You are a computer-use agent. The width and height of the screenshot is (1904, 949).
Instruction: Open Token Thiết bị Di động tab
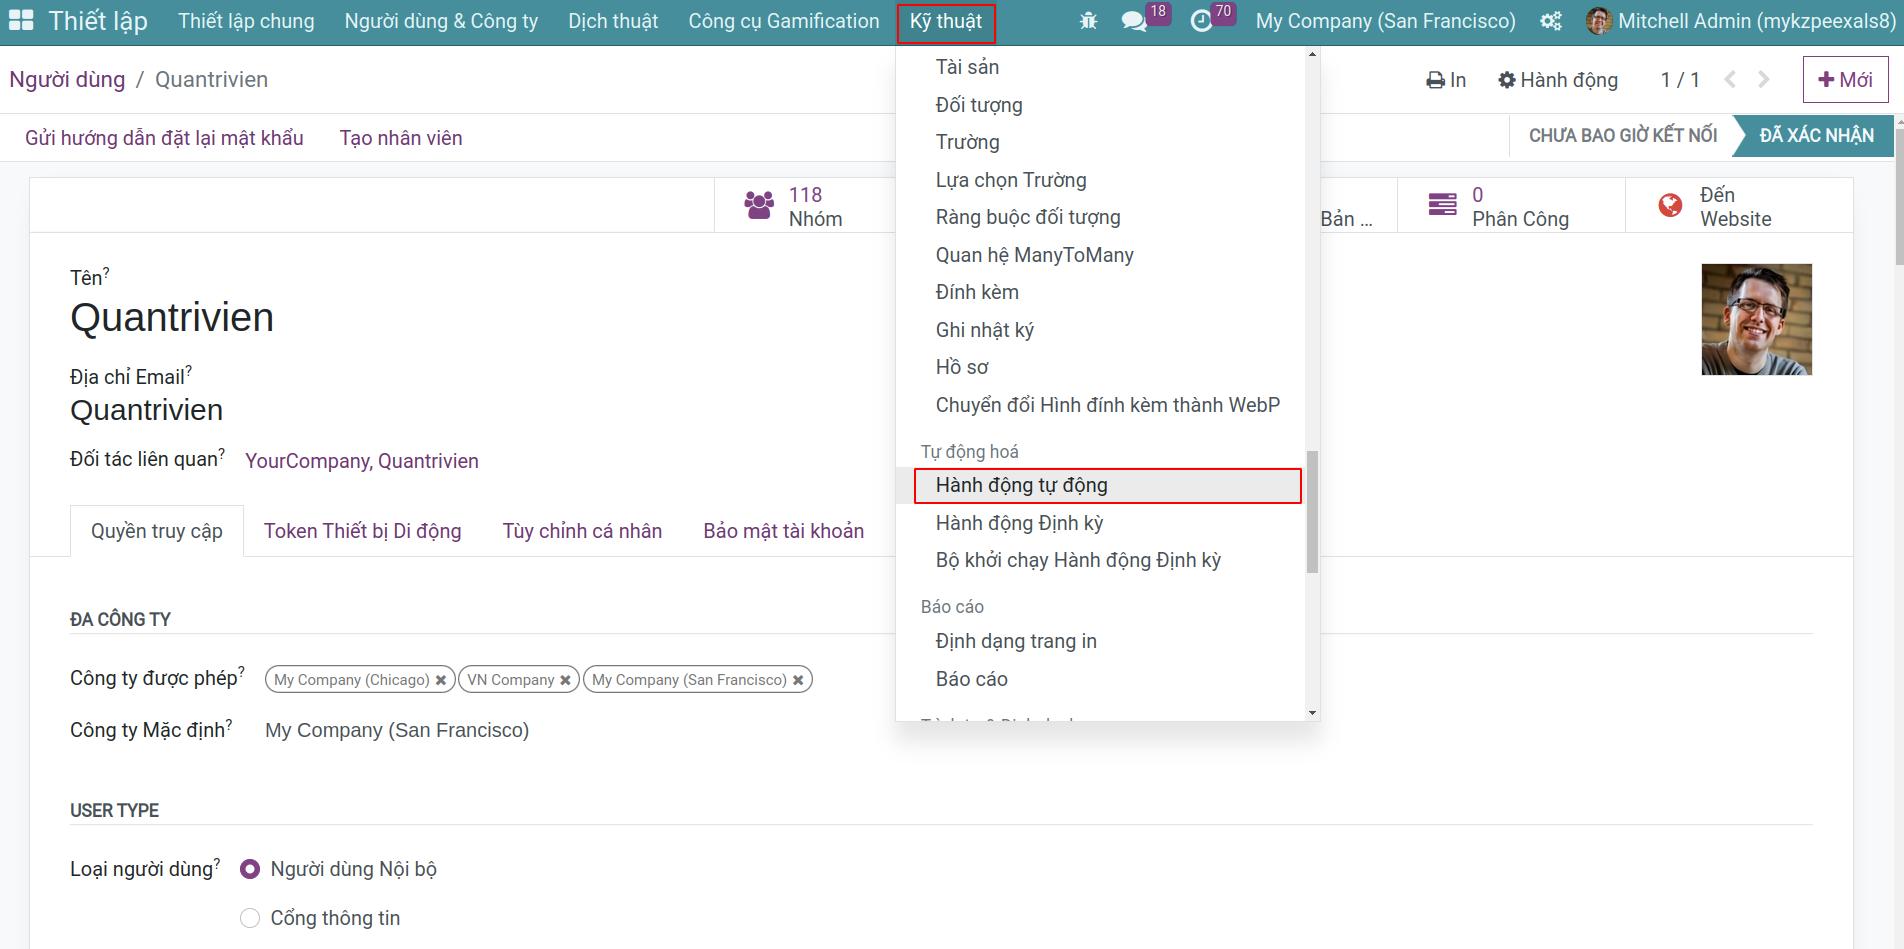(x=362, y=531)
